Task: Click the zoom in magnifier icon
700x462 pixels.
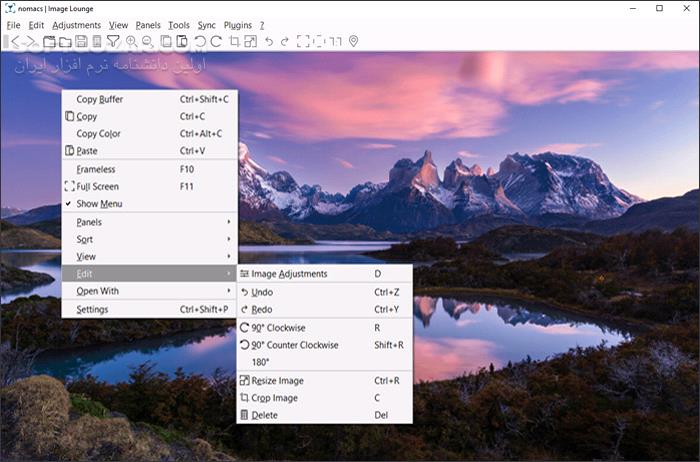Action: [x=131, y=41]
